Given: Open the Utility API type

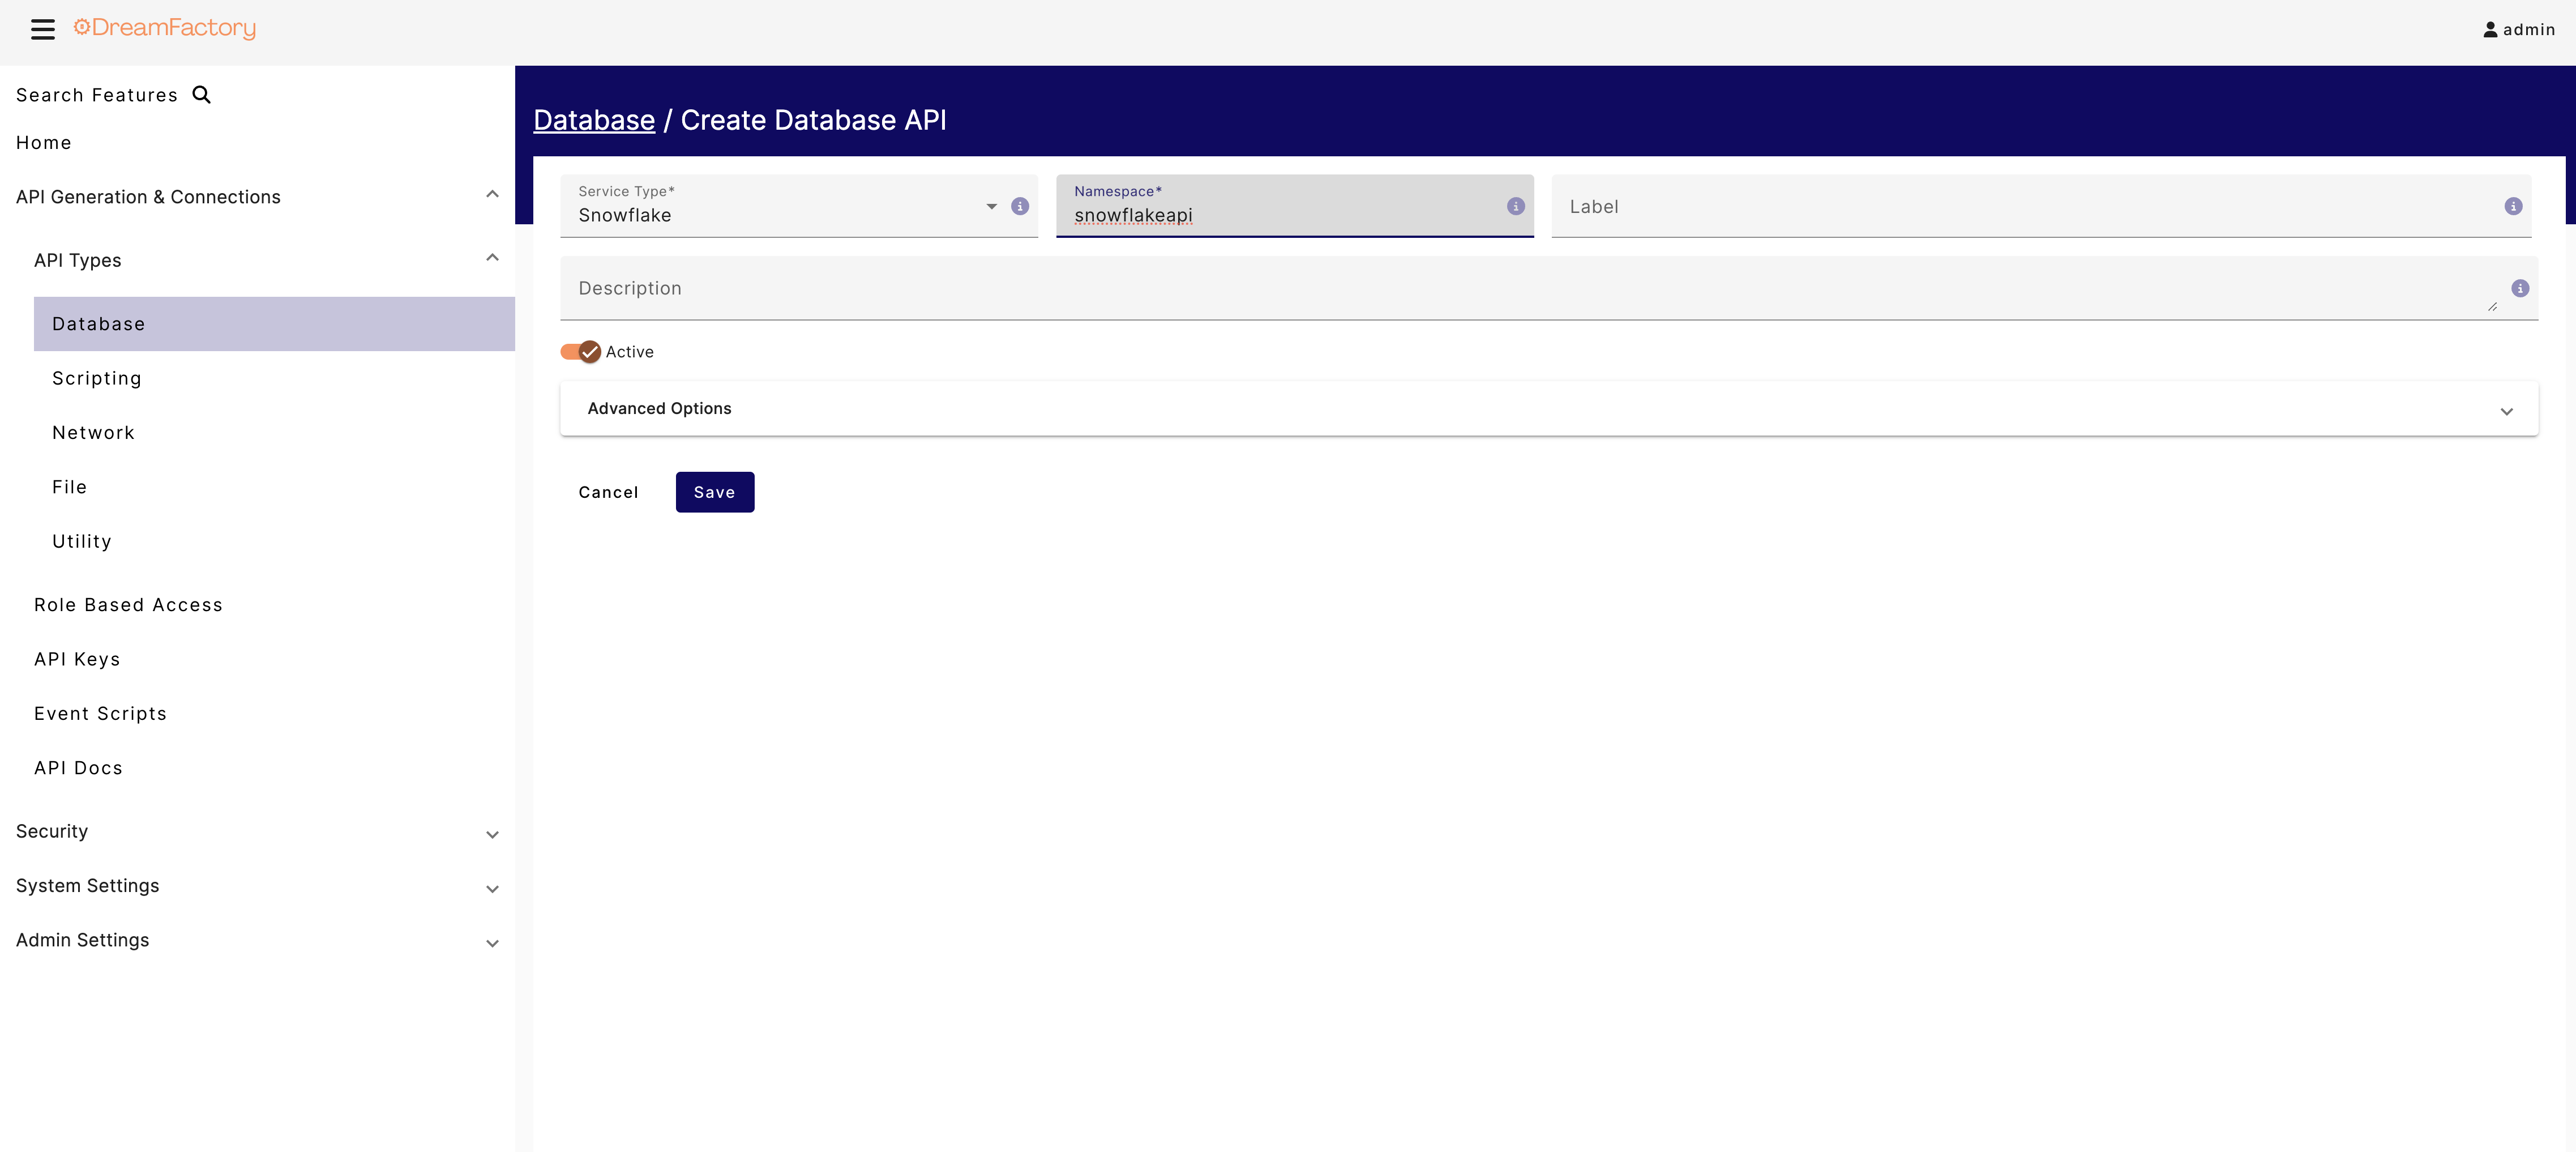Looking at the screenshot, I should (x=82, y=541).
